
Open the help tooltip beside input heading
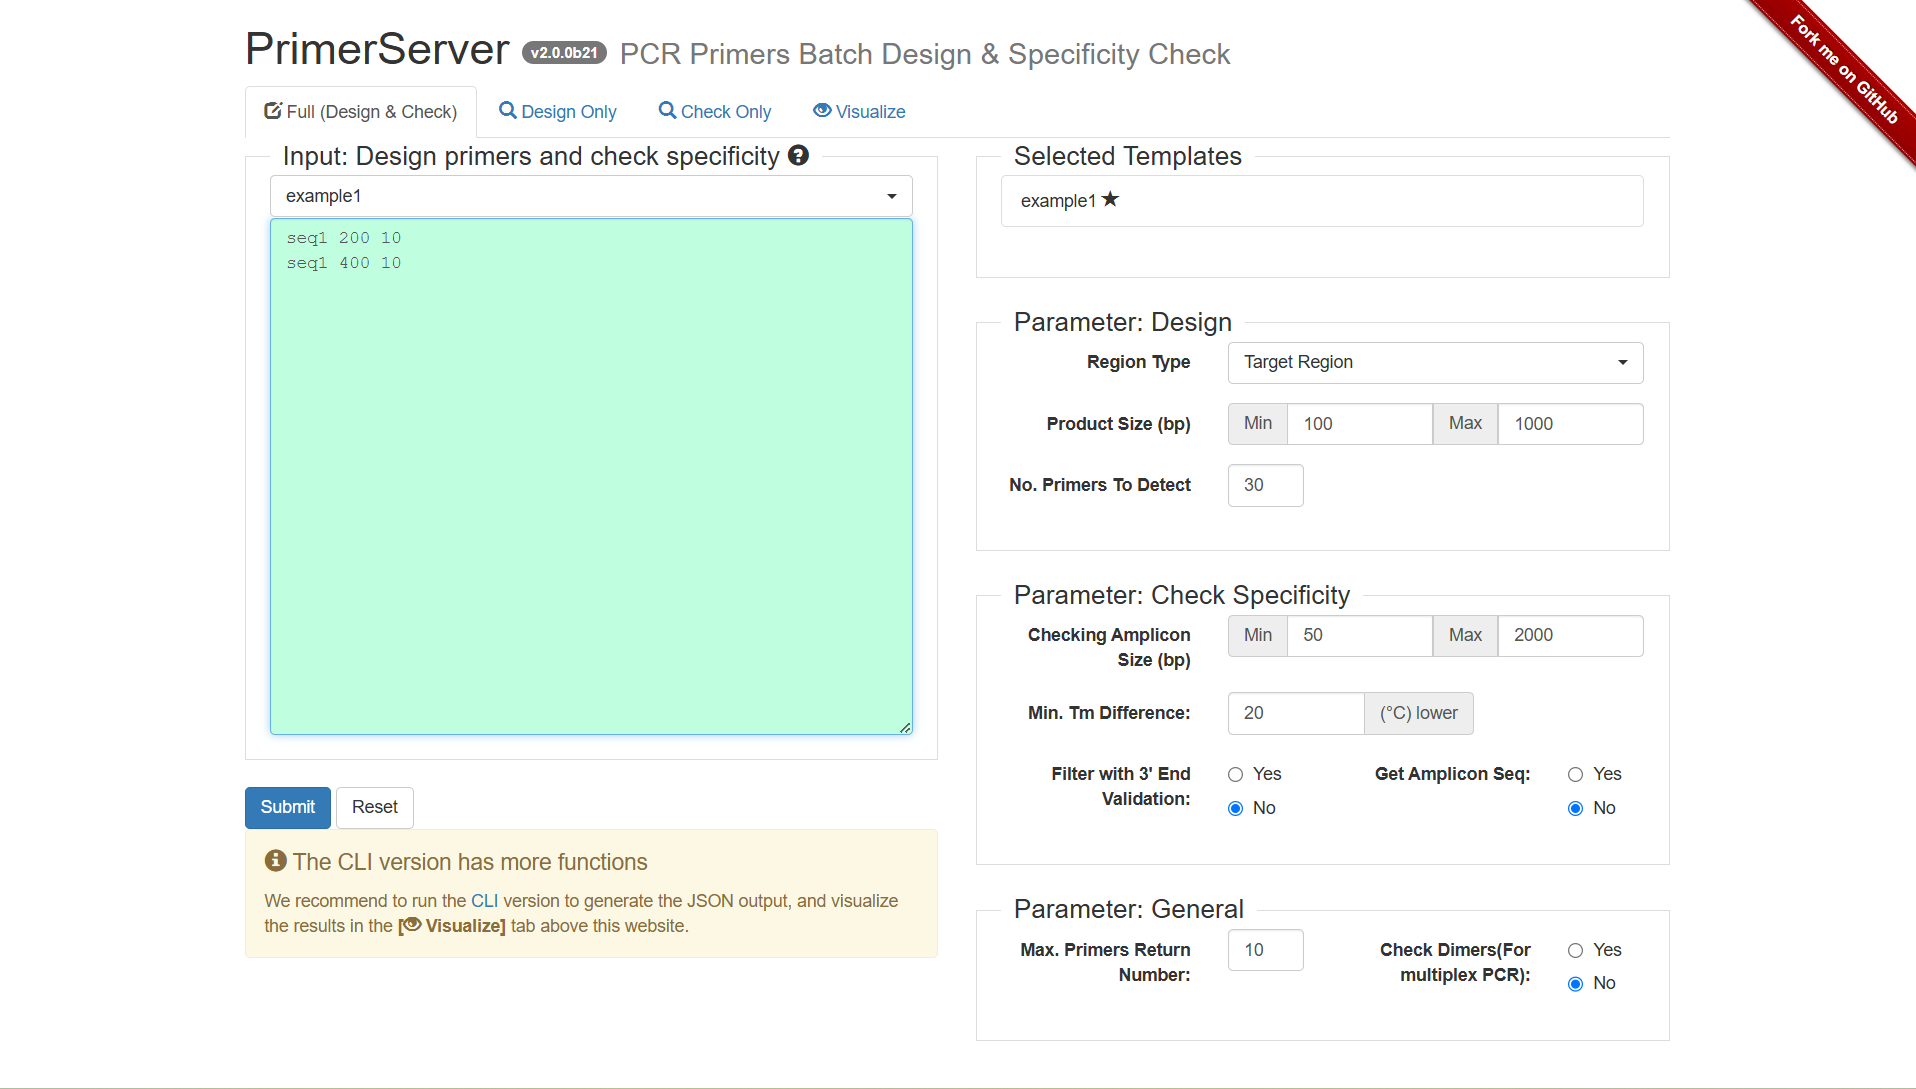pyautogui.click(x=798, y=156)
